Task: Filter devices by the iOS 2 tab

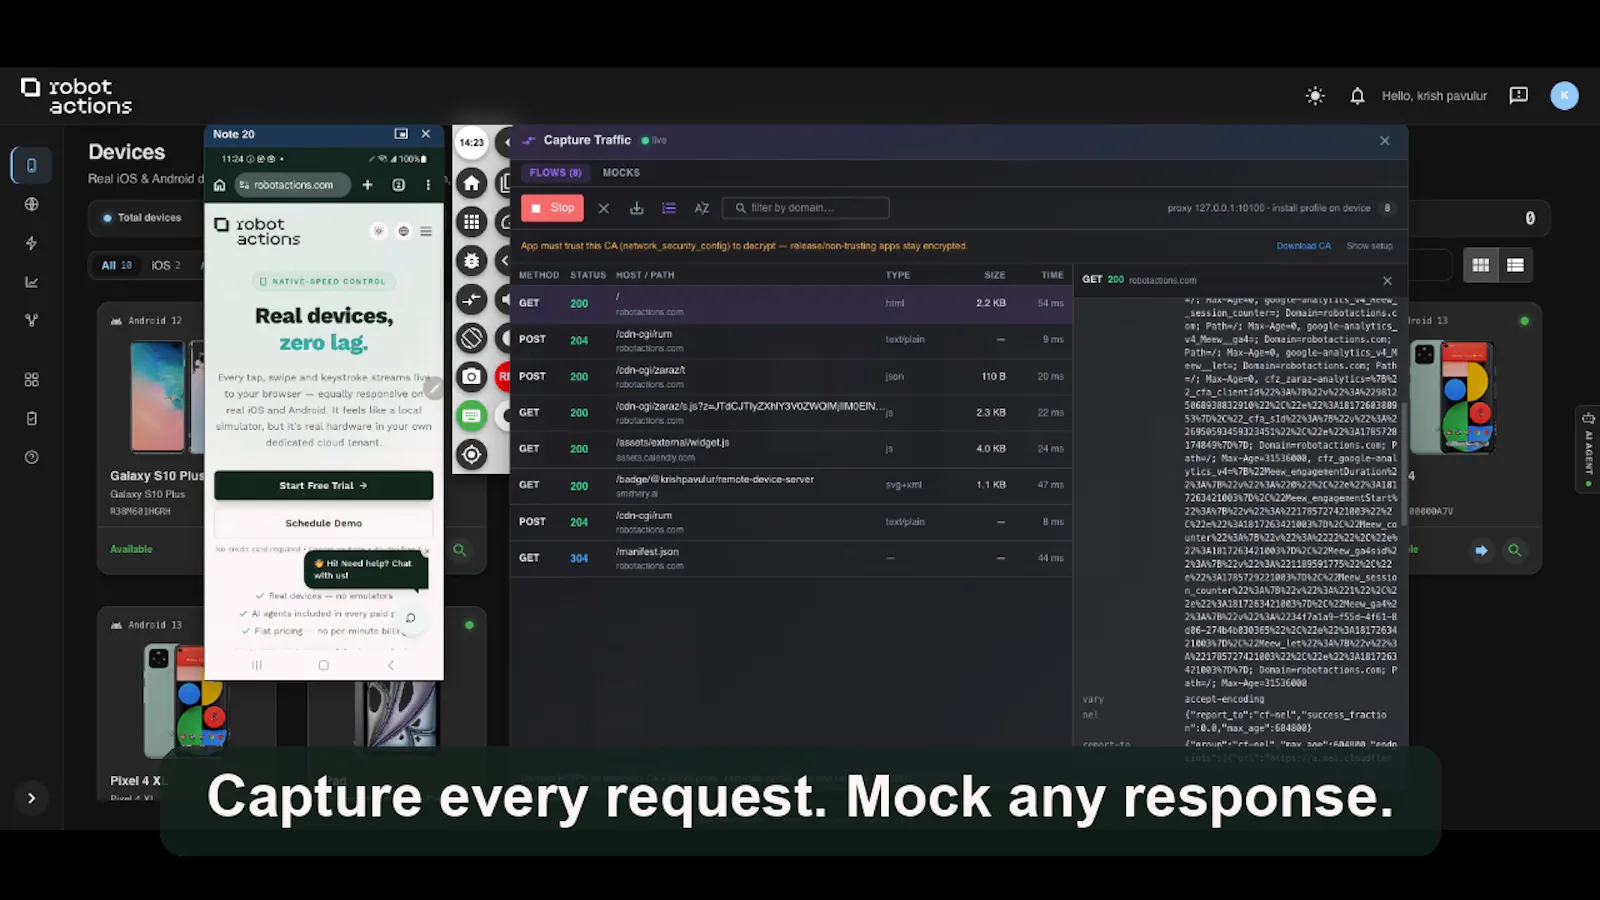Action: click(x=166, y=265)
